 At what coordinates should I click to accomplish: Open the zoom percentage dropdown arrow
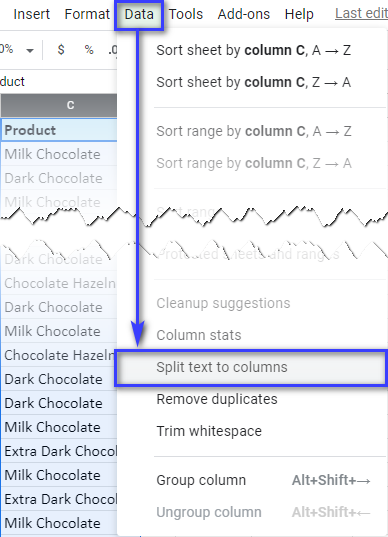[30, 51]
